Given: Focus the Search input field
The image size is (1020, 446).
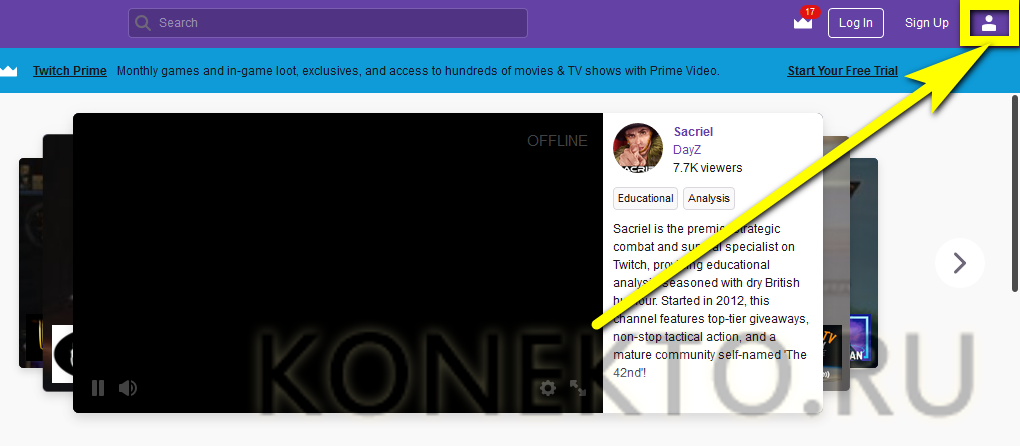Looking at the screenshot, I should coord(327,23).
